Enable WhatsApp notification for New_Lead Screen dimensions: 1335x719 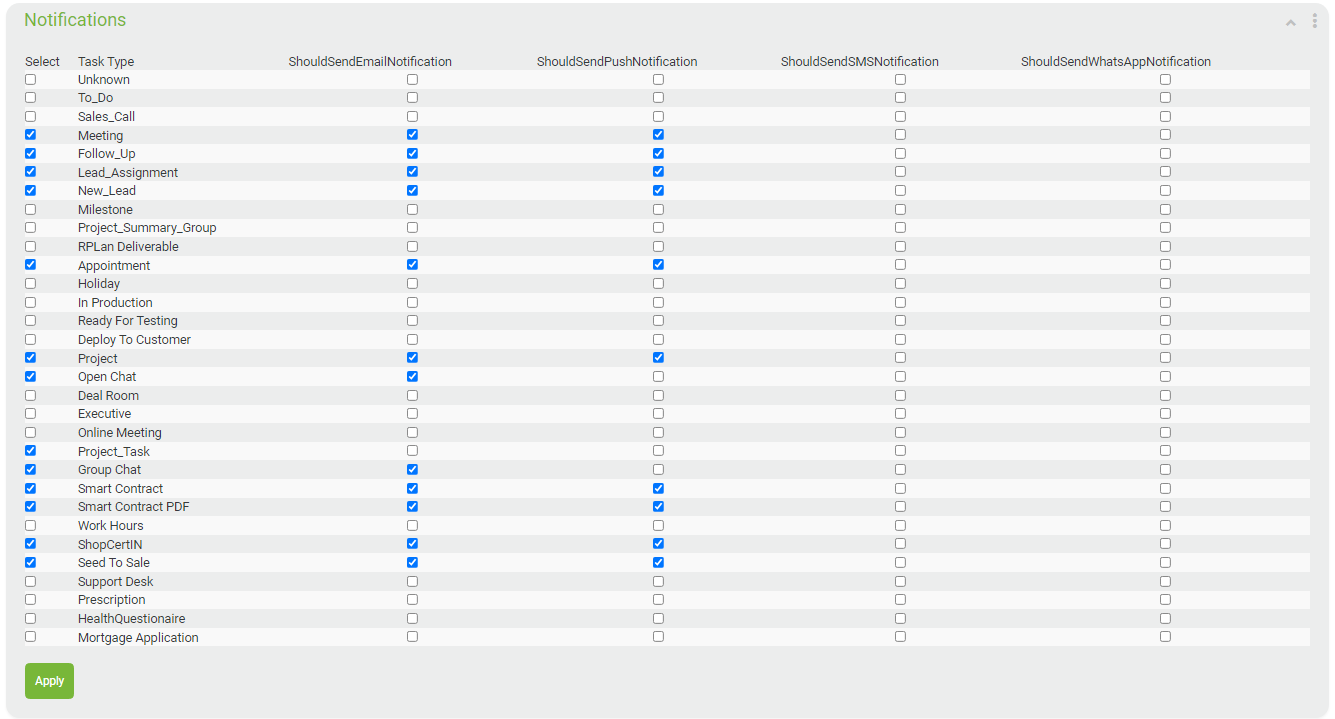click(1165, 190)
